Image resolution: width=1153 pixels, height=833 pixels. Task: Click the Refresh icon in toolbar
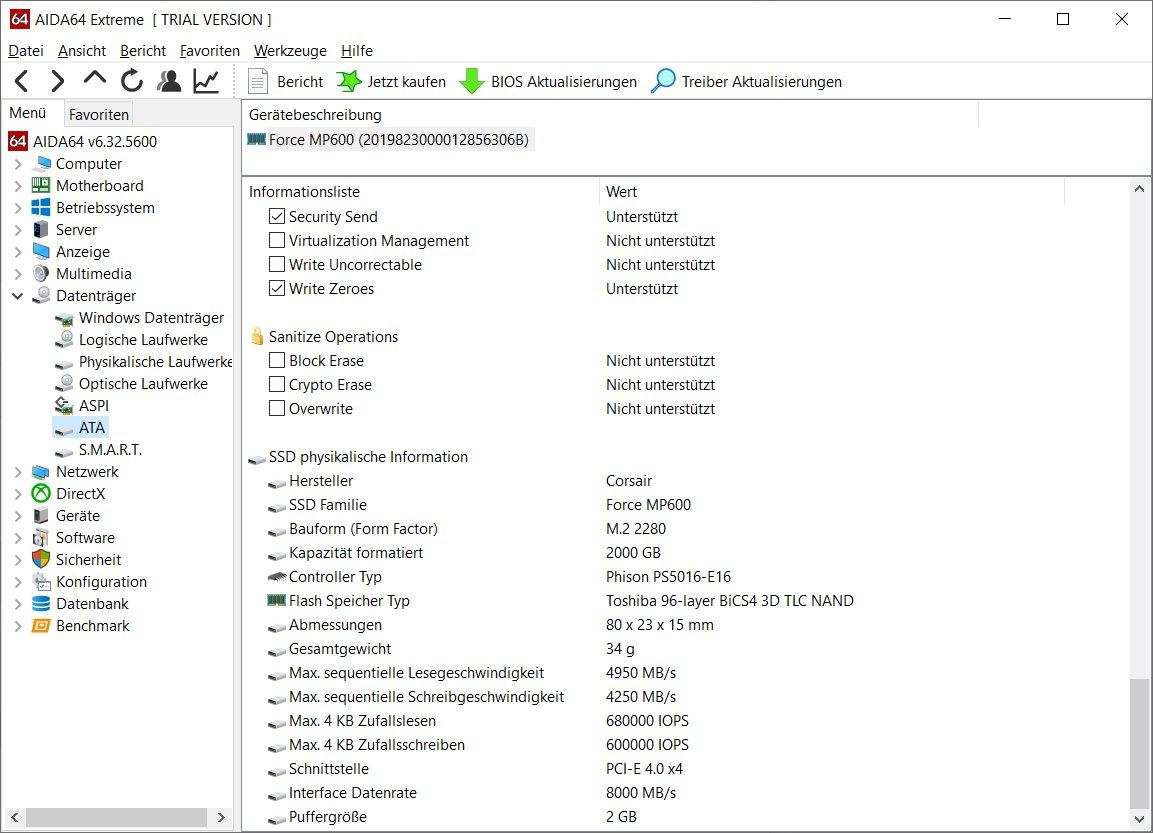tap(132, 82)
